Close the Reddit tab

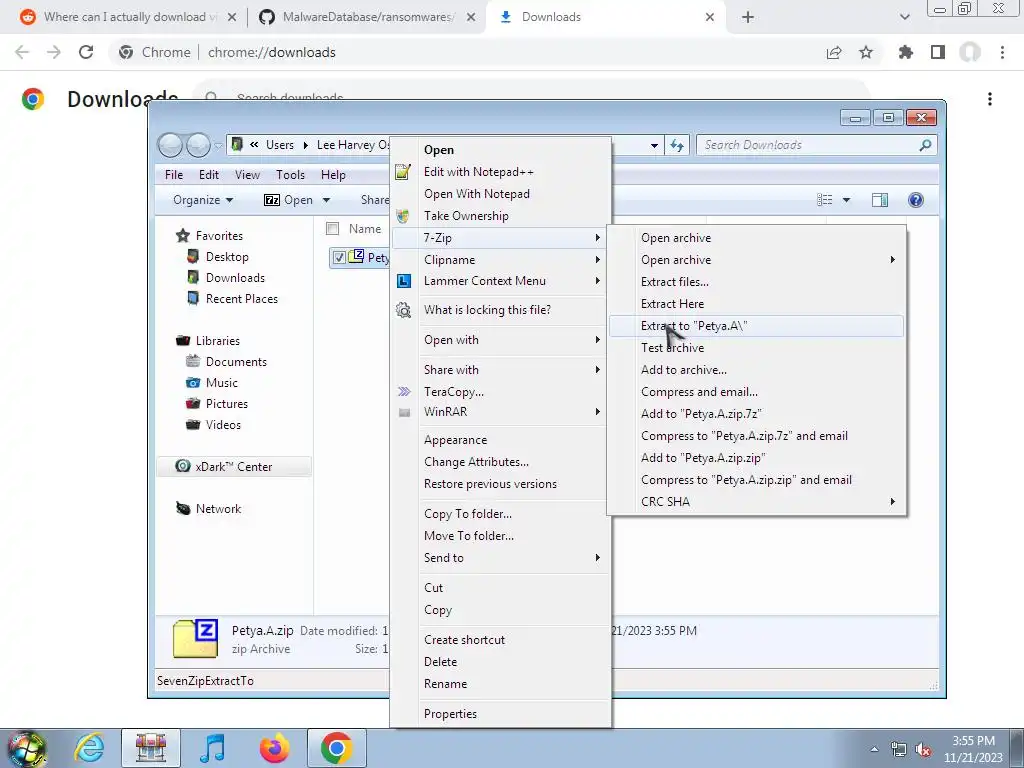coord(231,17)
